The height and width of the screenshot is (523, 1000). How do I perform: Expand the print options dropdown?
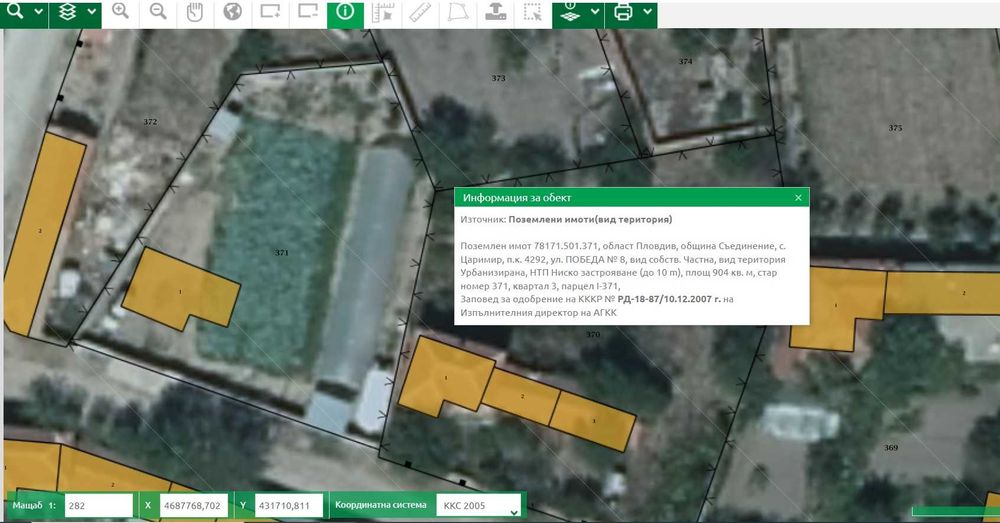click(x=648, y=12)
